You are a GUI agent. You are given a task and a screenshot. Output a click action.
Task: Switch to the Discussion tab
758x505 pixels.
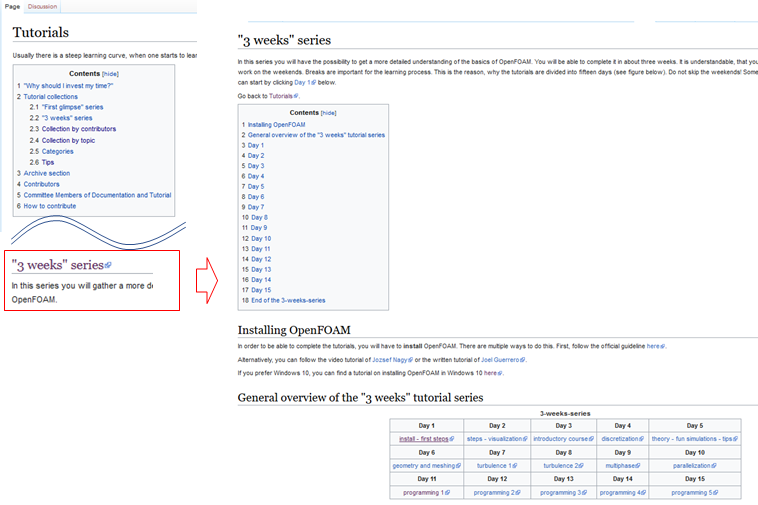point(42,6)
